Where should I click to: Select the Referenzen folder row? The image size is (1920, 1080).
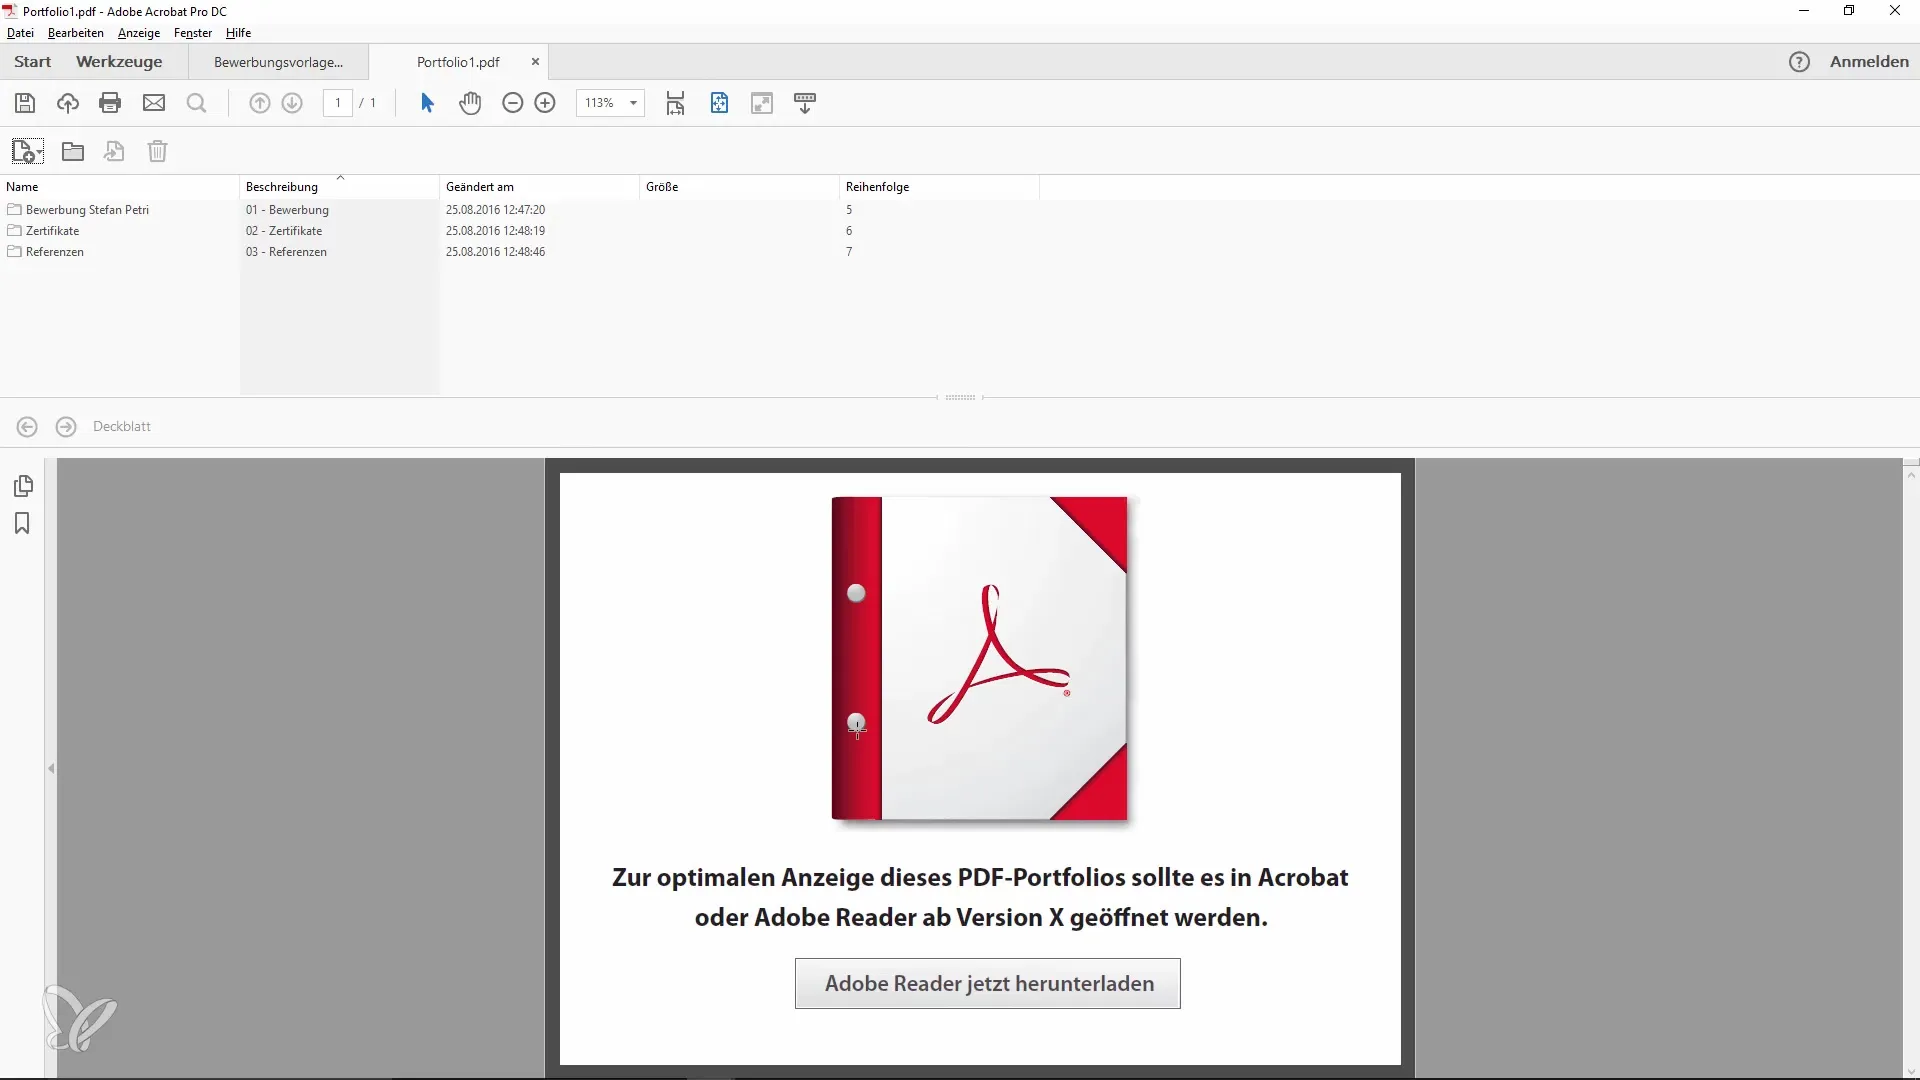click(54, 252)
